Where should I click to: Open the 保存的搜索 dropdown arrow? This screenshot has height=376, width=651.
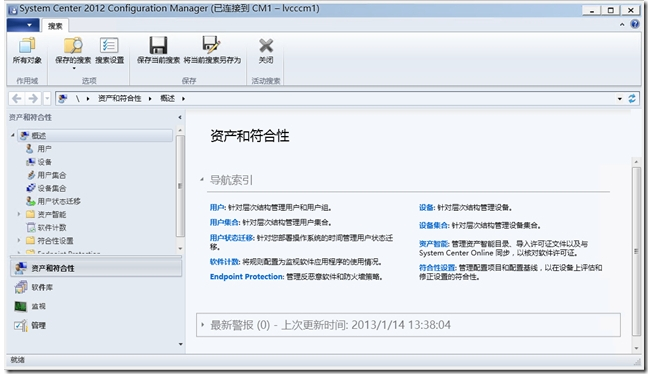[74, 68]
